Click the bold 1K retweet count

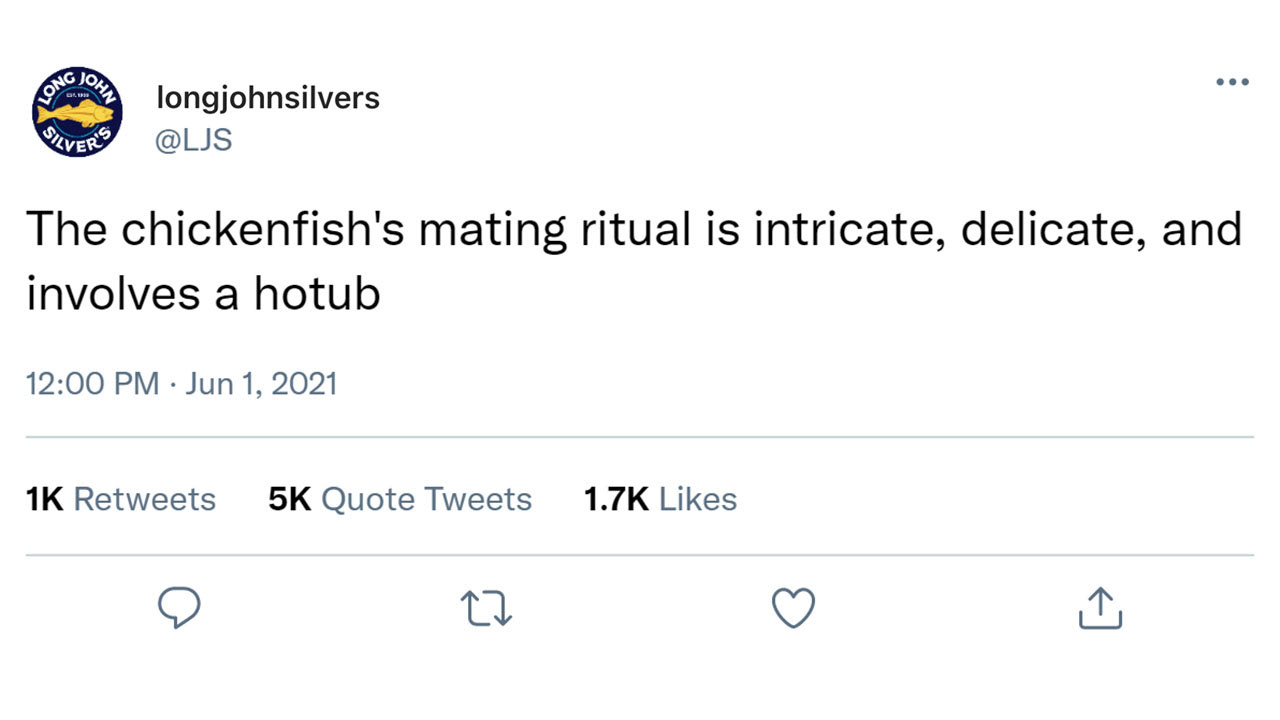[x=45, y=499]
